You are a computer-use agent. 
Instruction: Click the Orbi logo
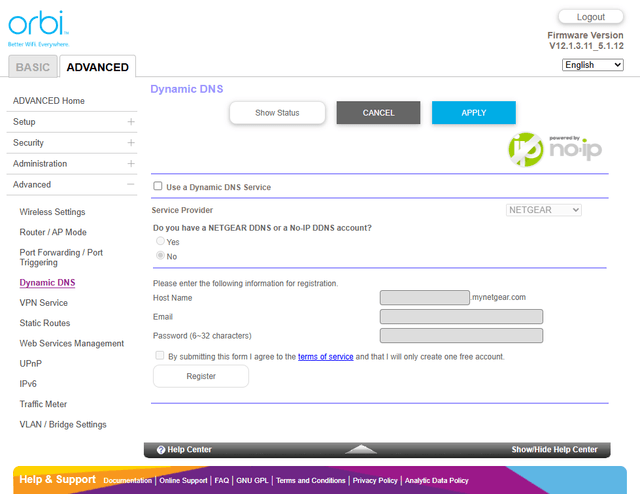[x=38, y=29]
